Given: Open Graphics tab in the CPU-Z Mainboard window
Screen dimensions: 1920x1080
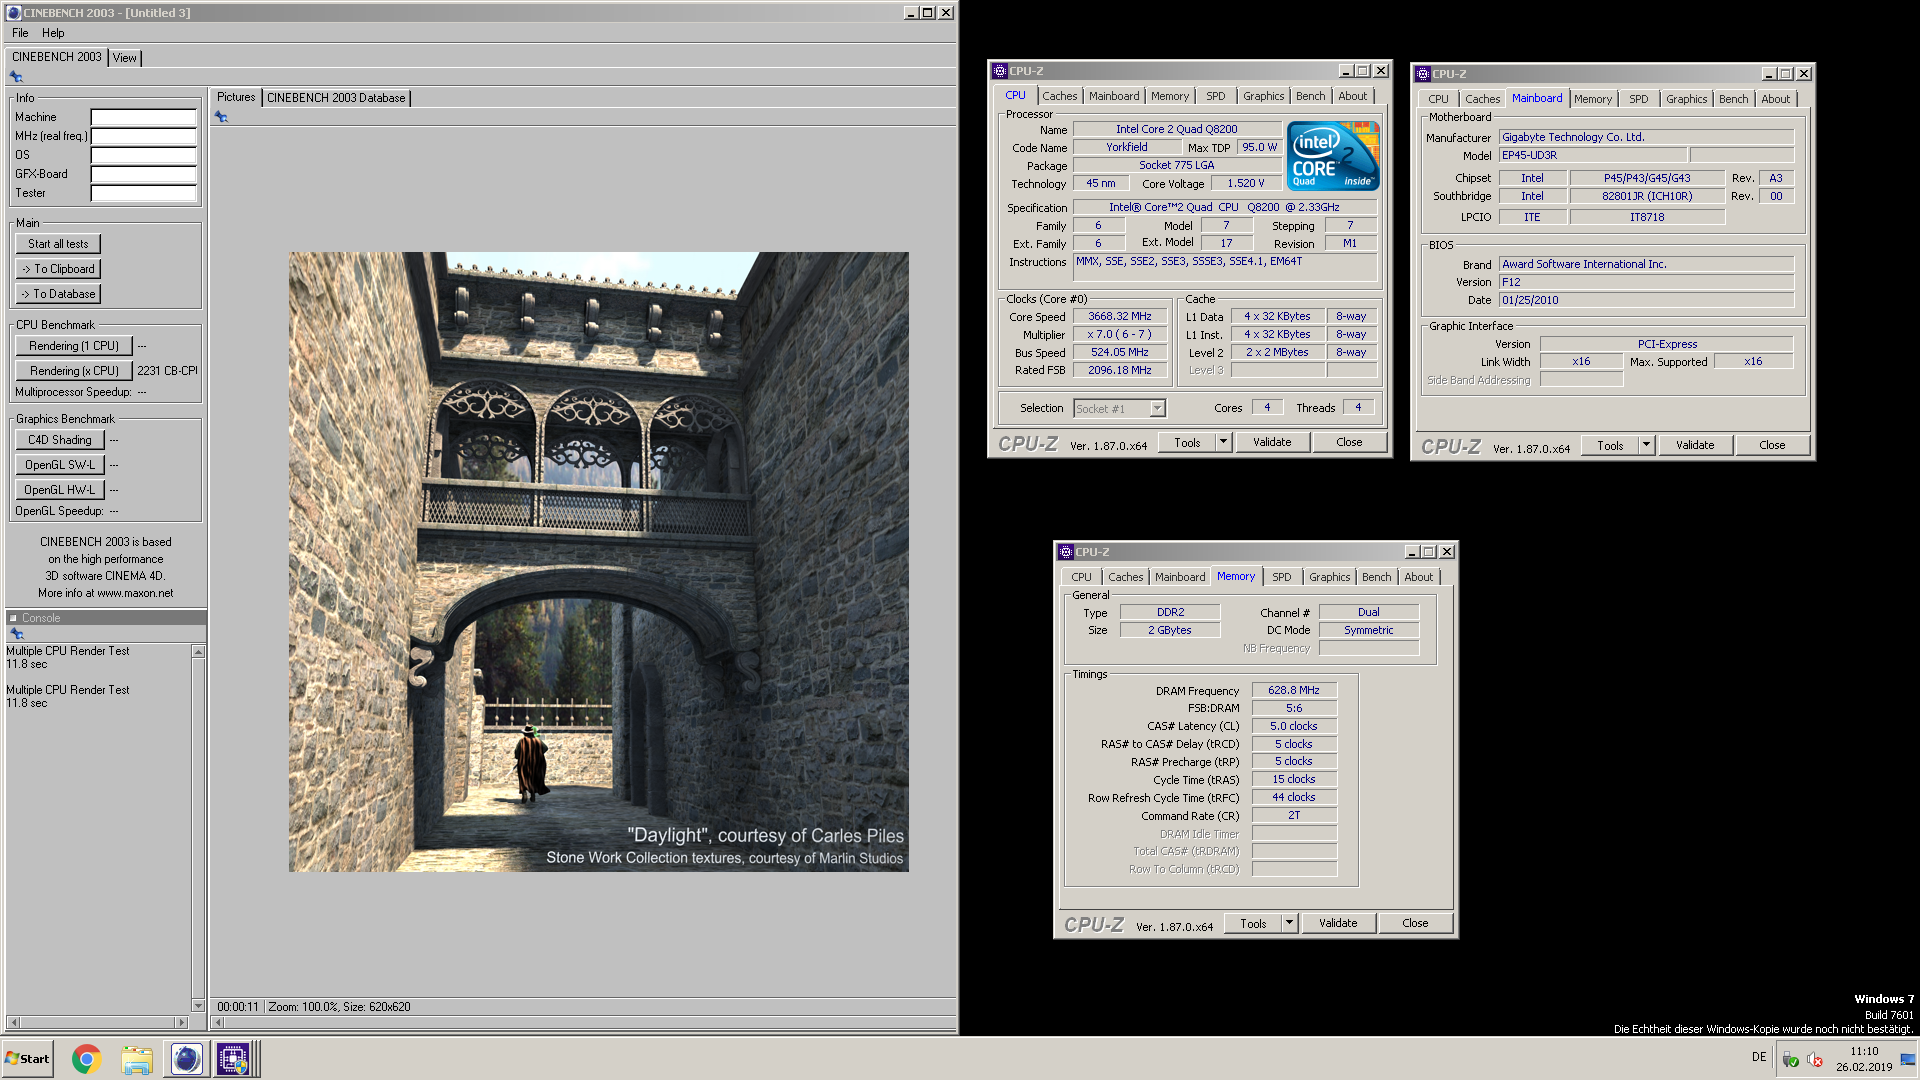Looking at the screenshot, I should coord(1686,99).
